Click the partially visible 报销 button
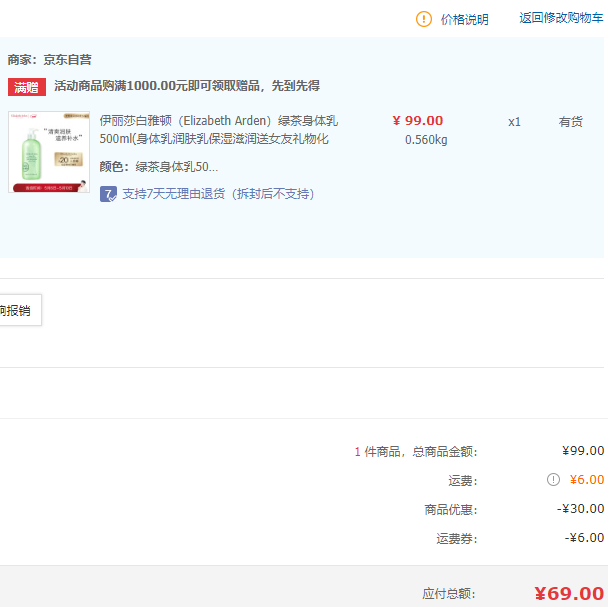 point(21,310)
